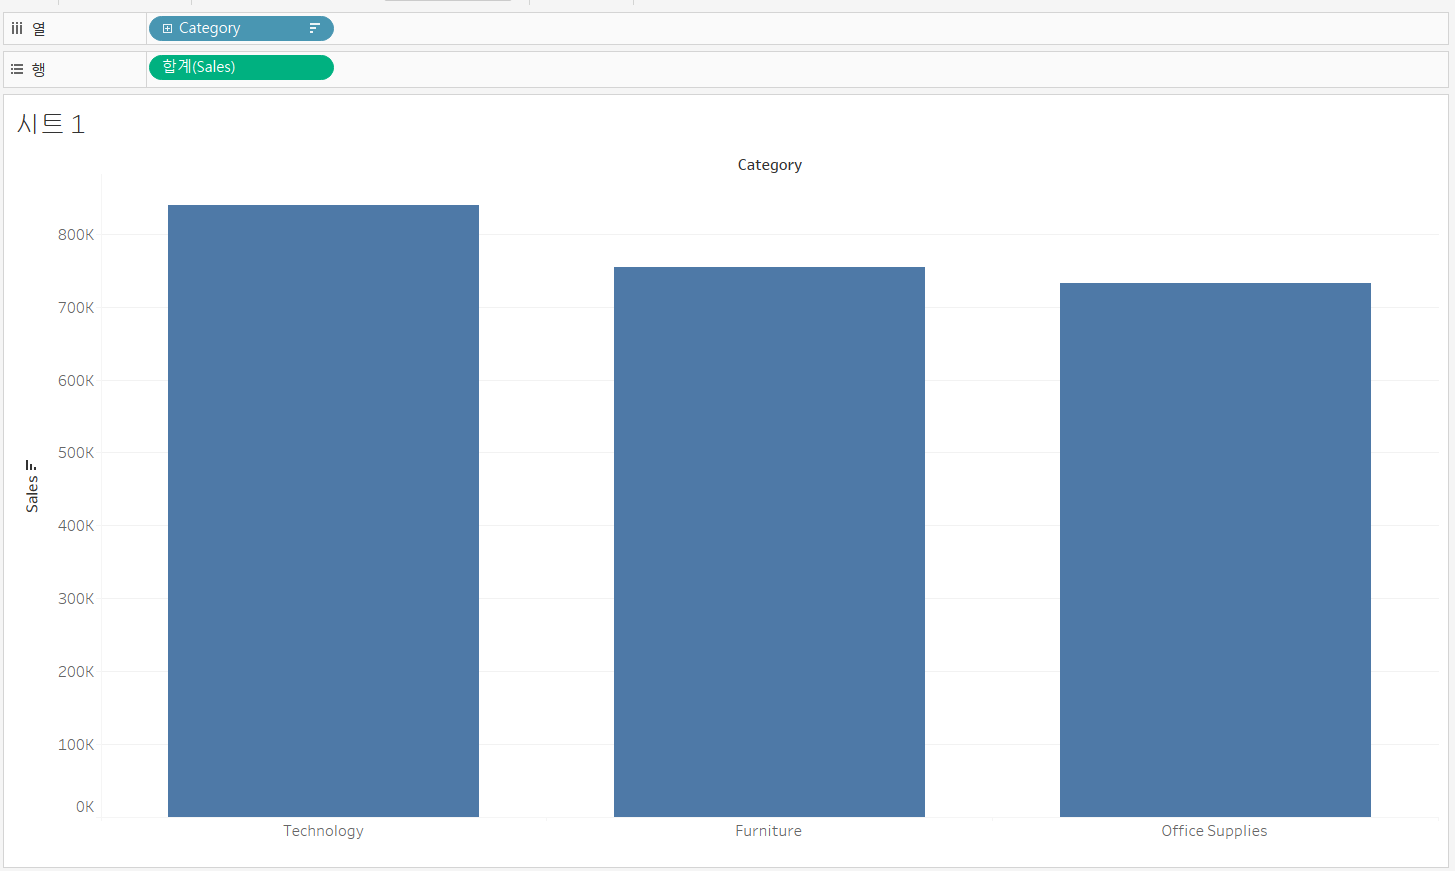Select the Technology bar
This screenshot has height=871, width=1455.
323,511
